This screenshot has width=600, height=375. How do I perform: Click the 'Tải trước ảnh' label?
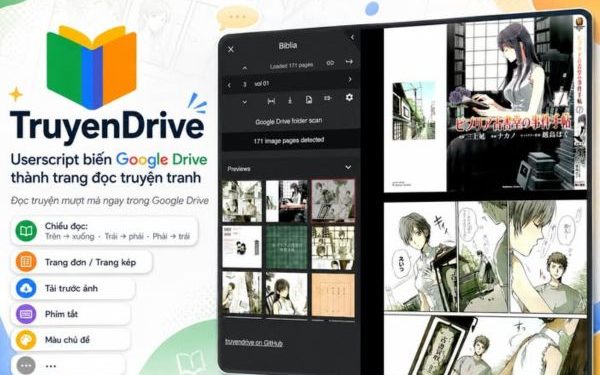coord(71,288)
